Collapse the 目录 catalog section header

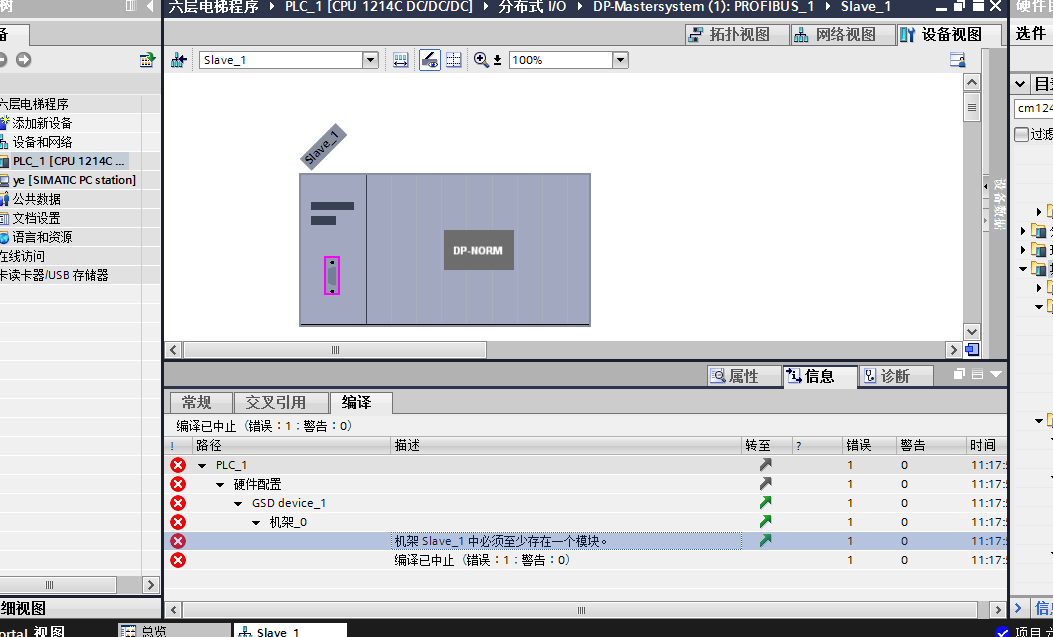pyautogui.click(x=1020, y=84)
